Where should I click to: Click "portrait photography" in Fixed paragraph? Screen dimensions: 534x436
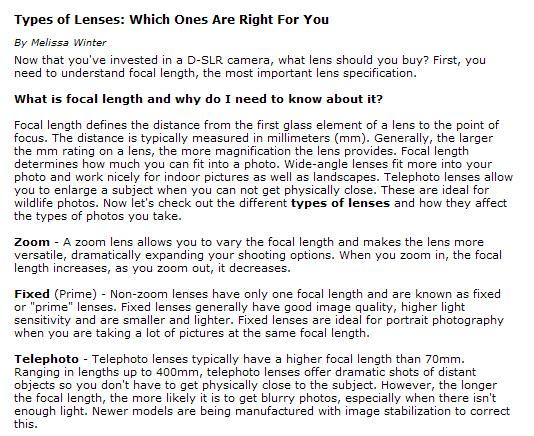[445, 321]
